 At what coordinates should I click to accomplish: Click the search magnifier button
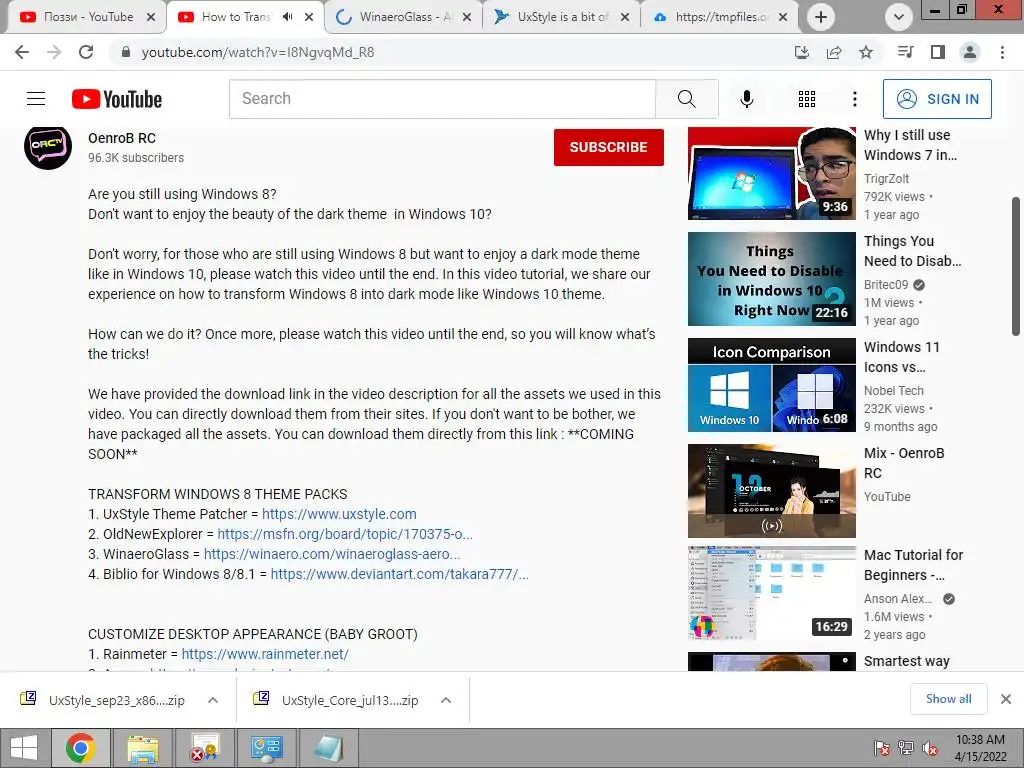[x=686, y=99]
